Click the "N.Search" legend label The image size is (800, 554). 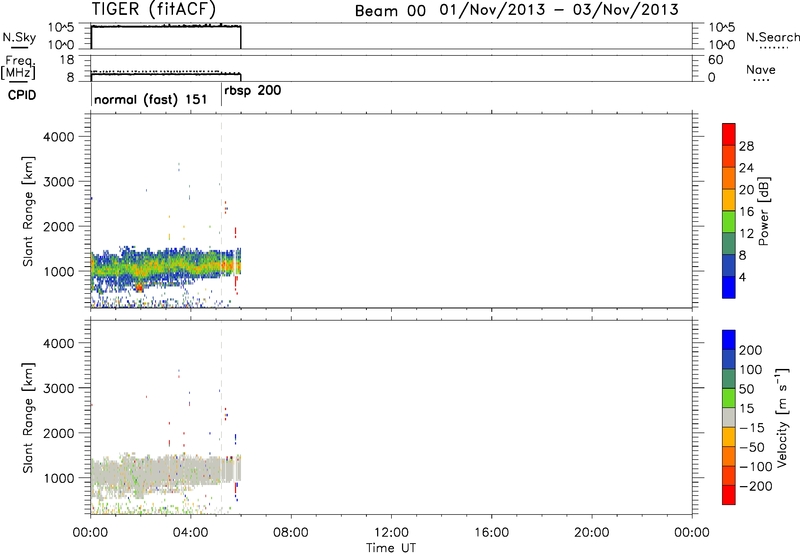point(772,37)
